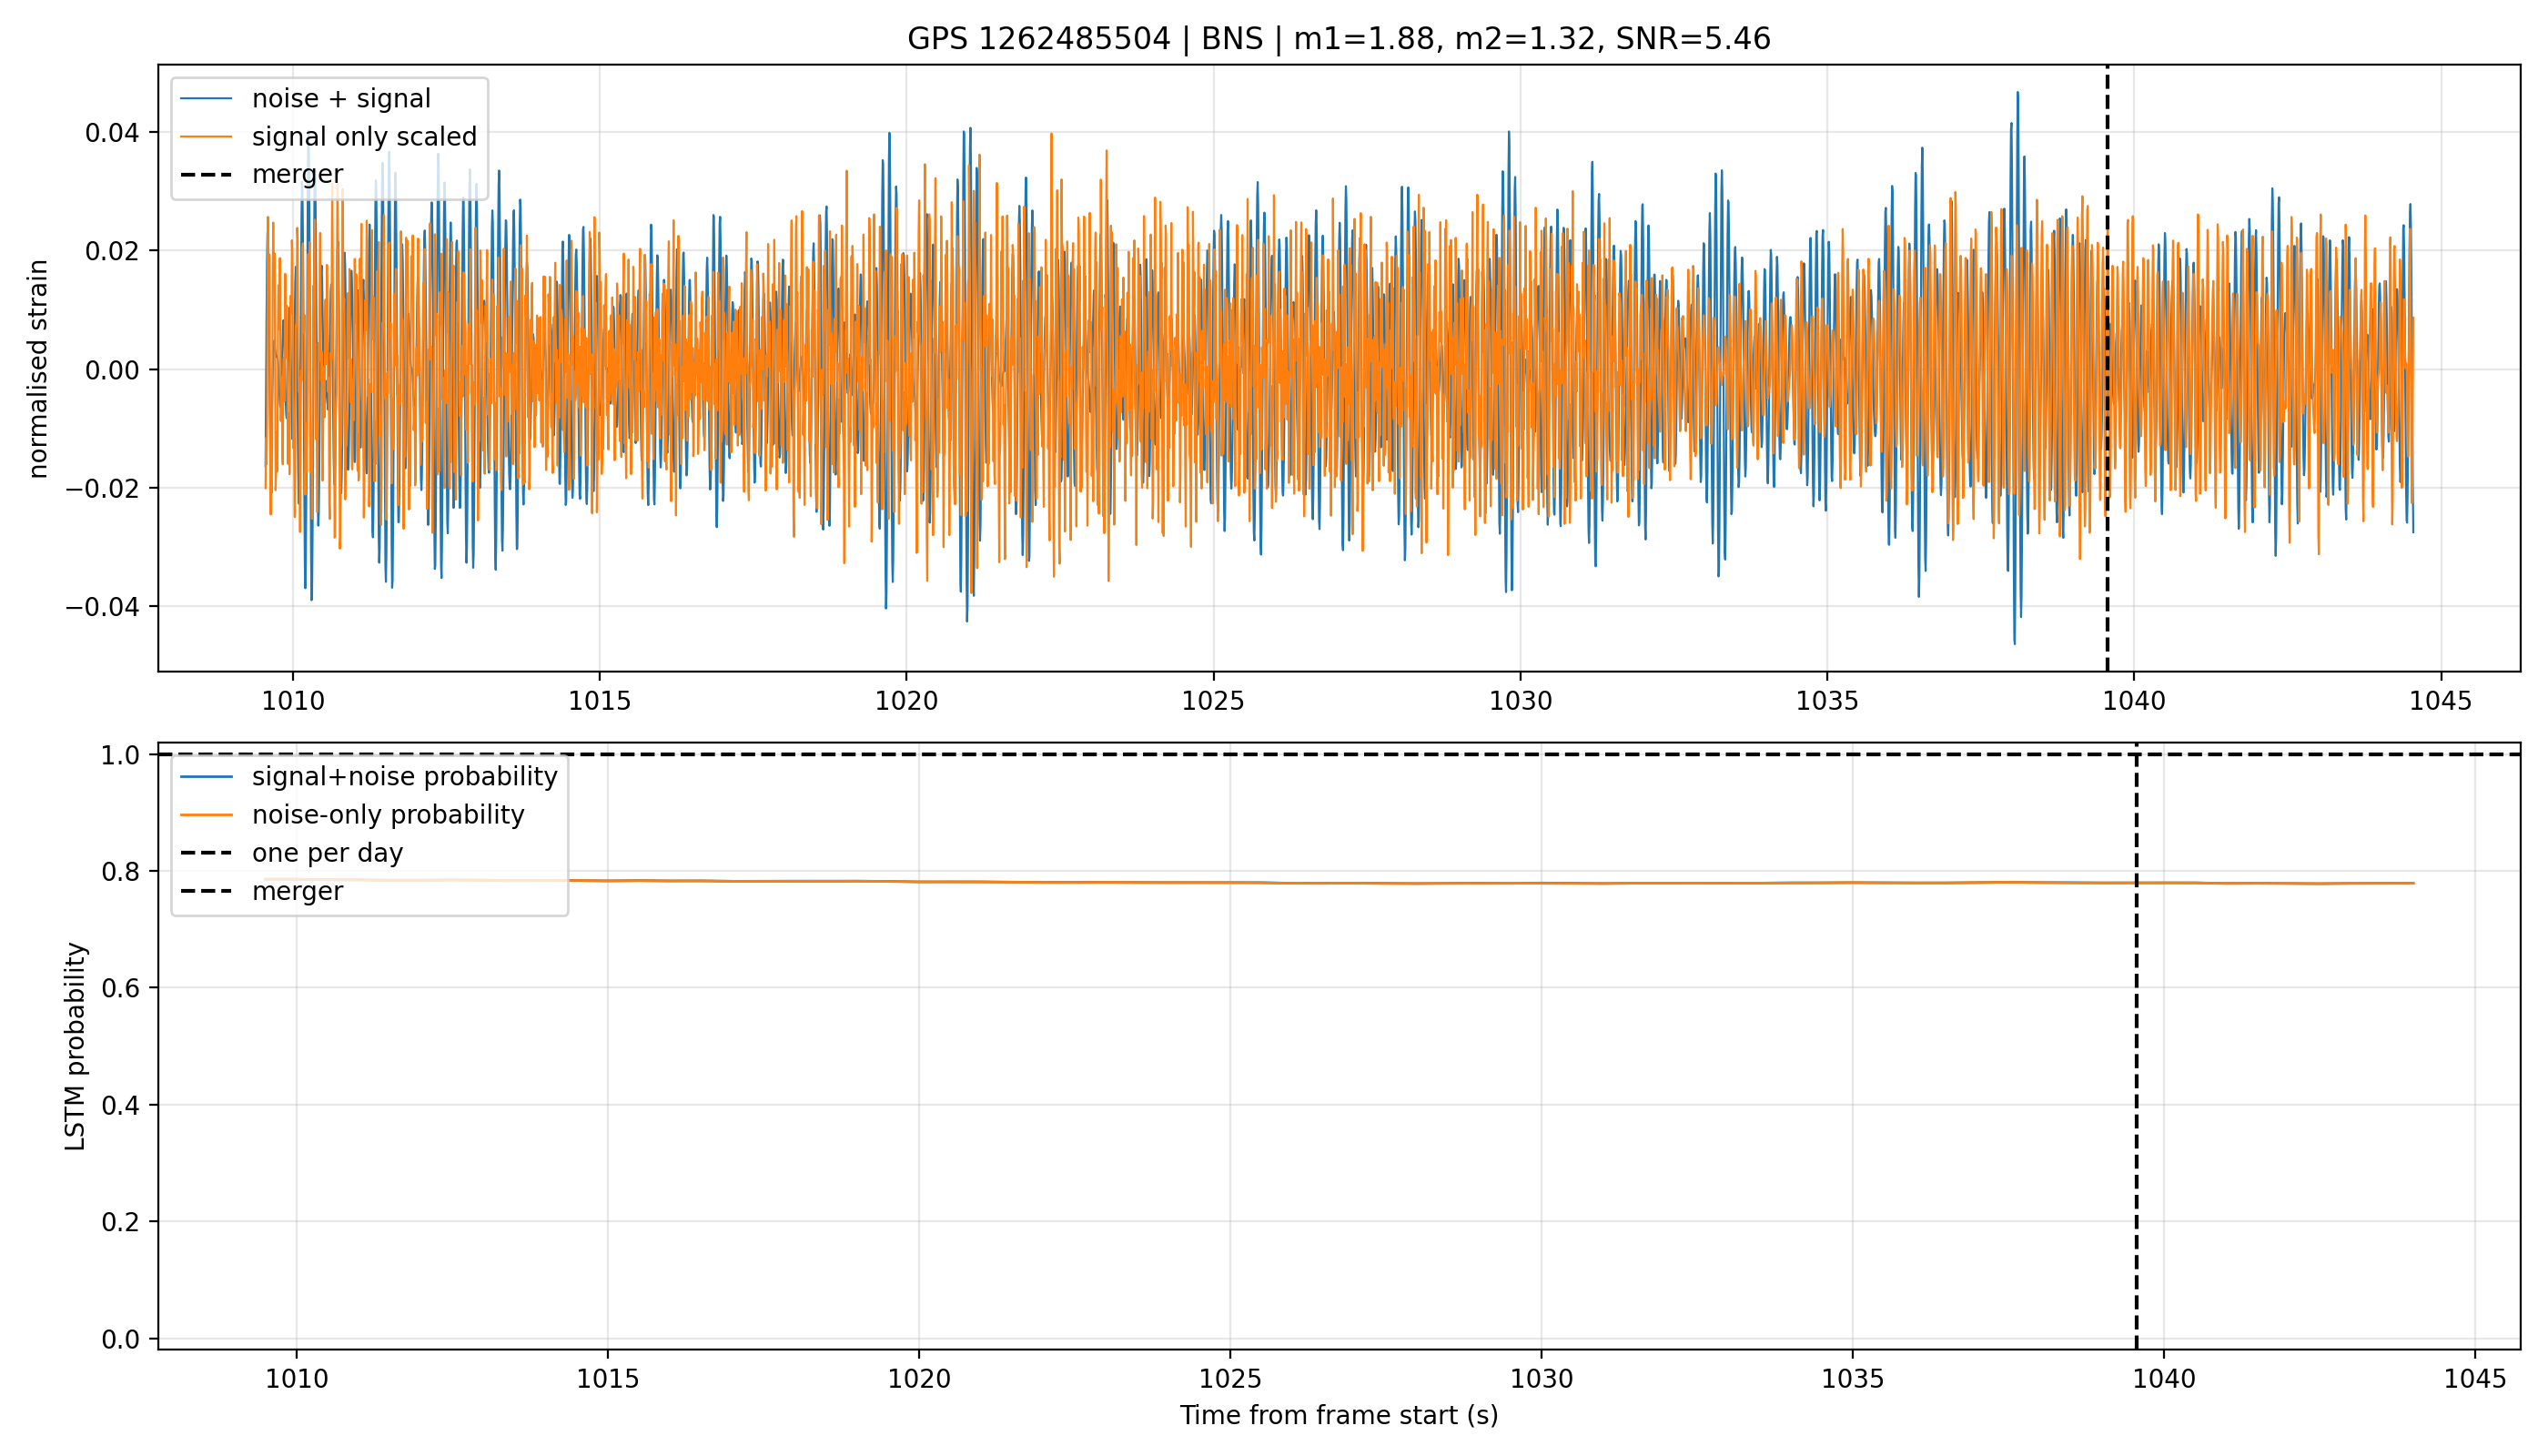Click the 'LSTM probability' y-axis label

click(76, 1046)
